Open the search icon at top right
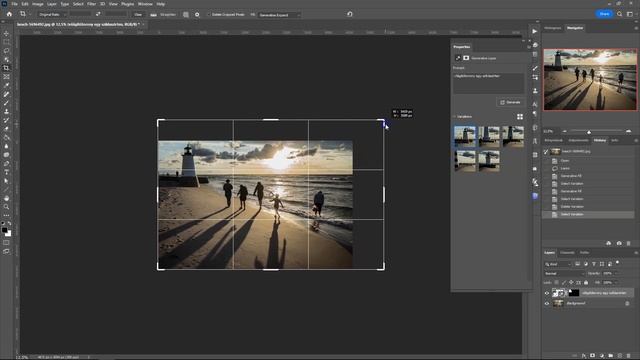 [x=620, y=14]
